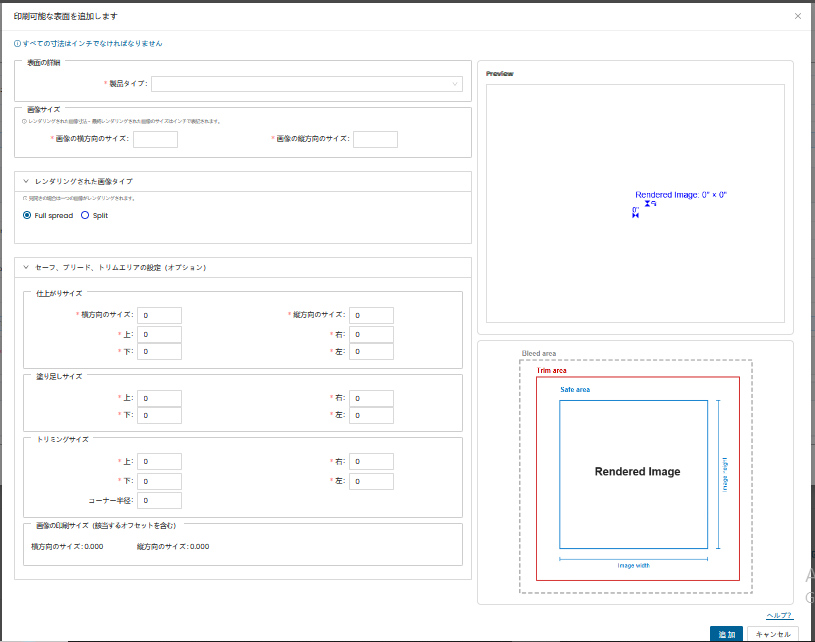Image resolution: width=815 pixels, height=642 pixels.
Task: Focus the 仕上がりサイズ 横方向のサイズ field
Action: [x=160, y=316]
